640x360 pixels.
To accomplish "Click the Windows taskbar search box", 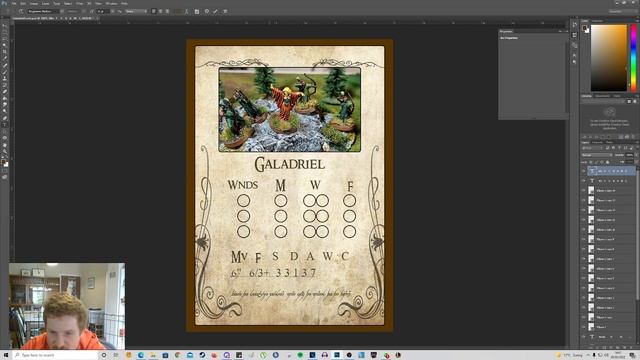I will 55,355.
